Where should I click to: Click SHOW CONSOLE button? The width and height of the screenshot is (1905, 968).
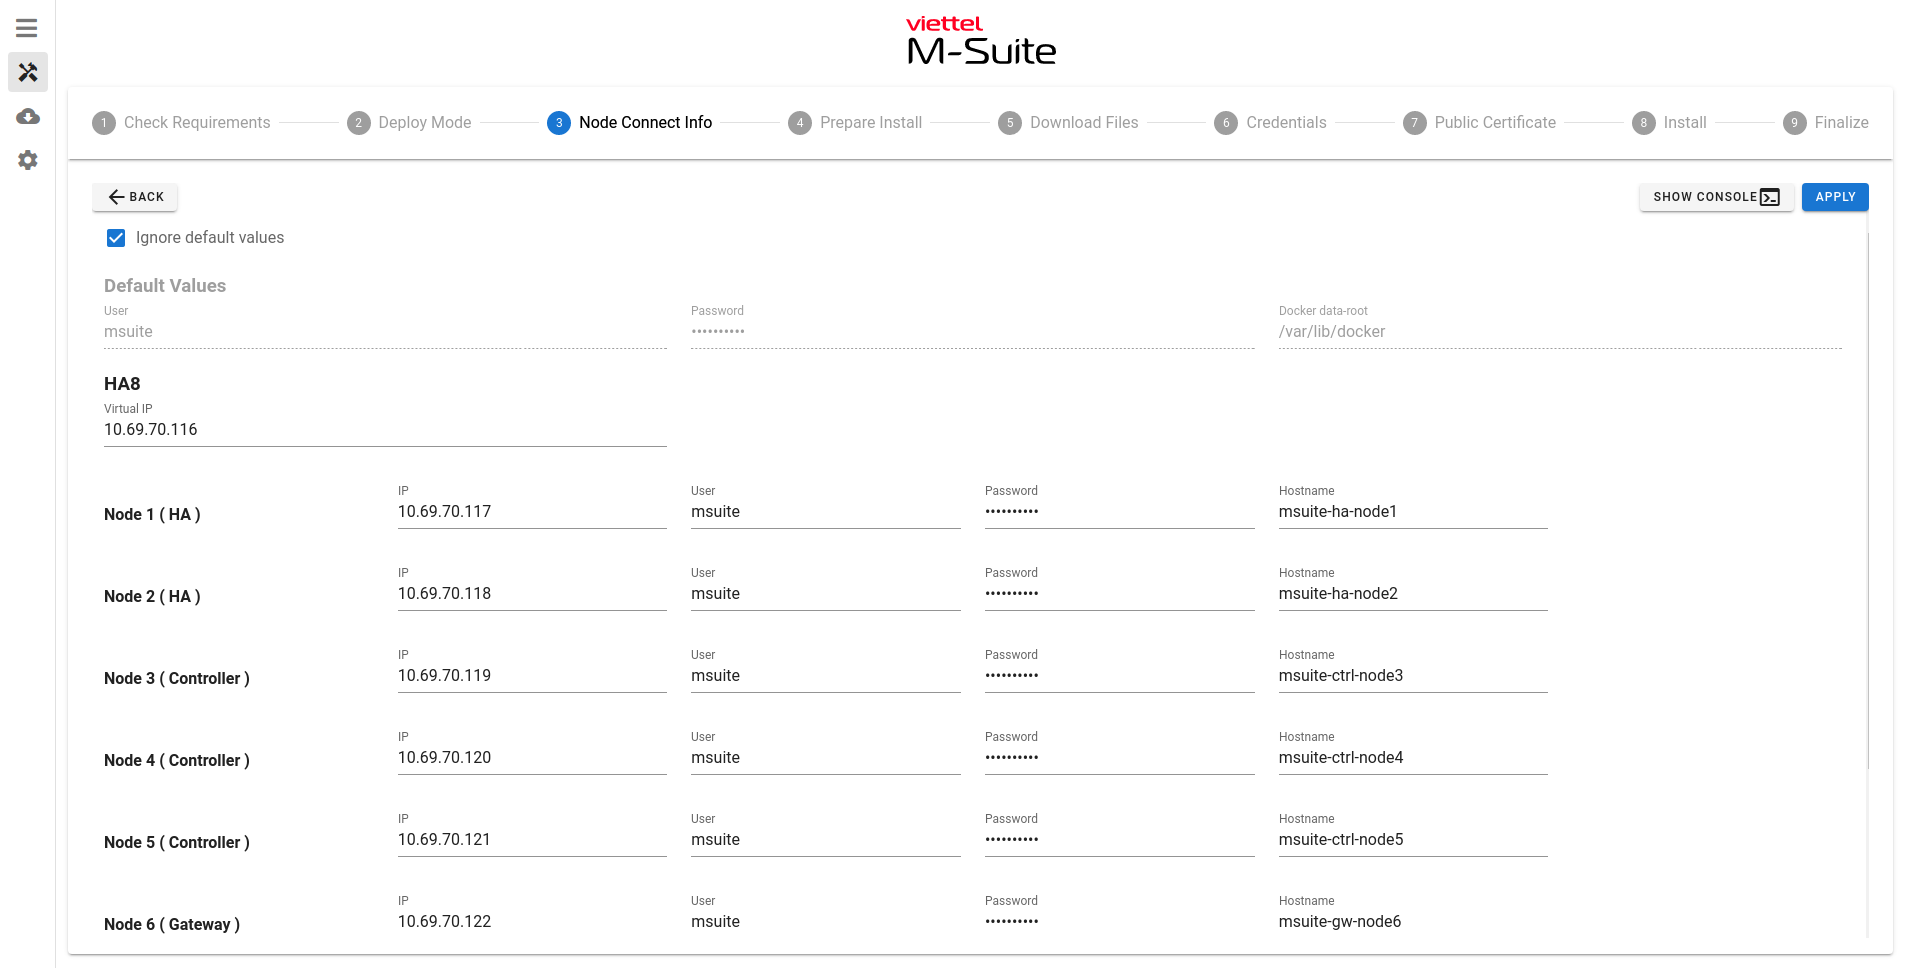tap(1716, 197)
